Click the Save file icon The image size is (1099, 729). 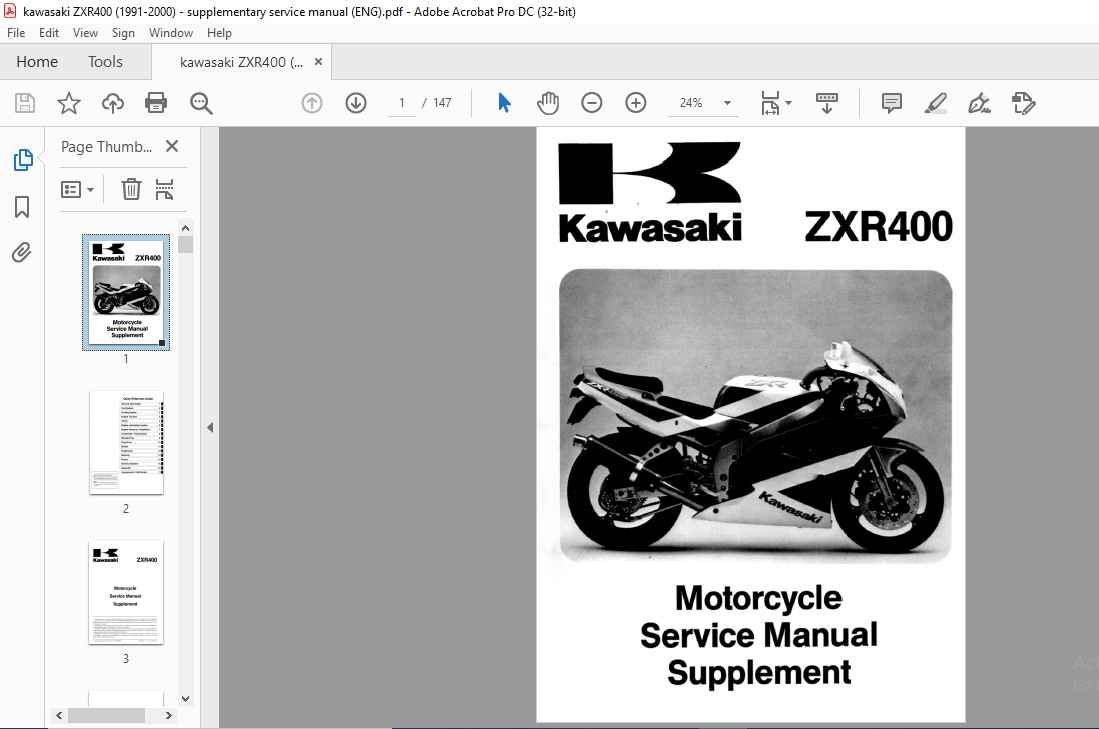pos(25,103)
